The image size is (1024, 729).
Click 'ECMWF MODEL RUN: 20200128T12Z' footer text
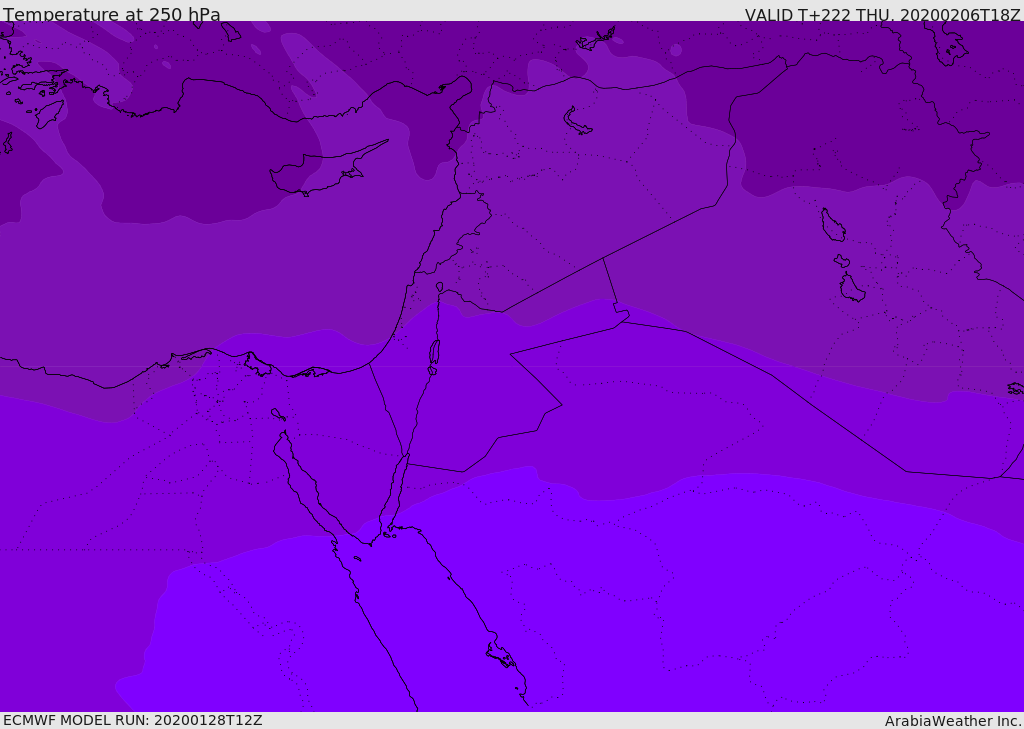point(133,720)
